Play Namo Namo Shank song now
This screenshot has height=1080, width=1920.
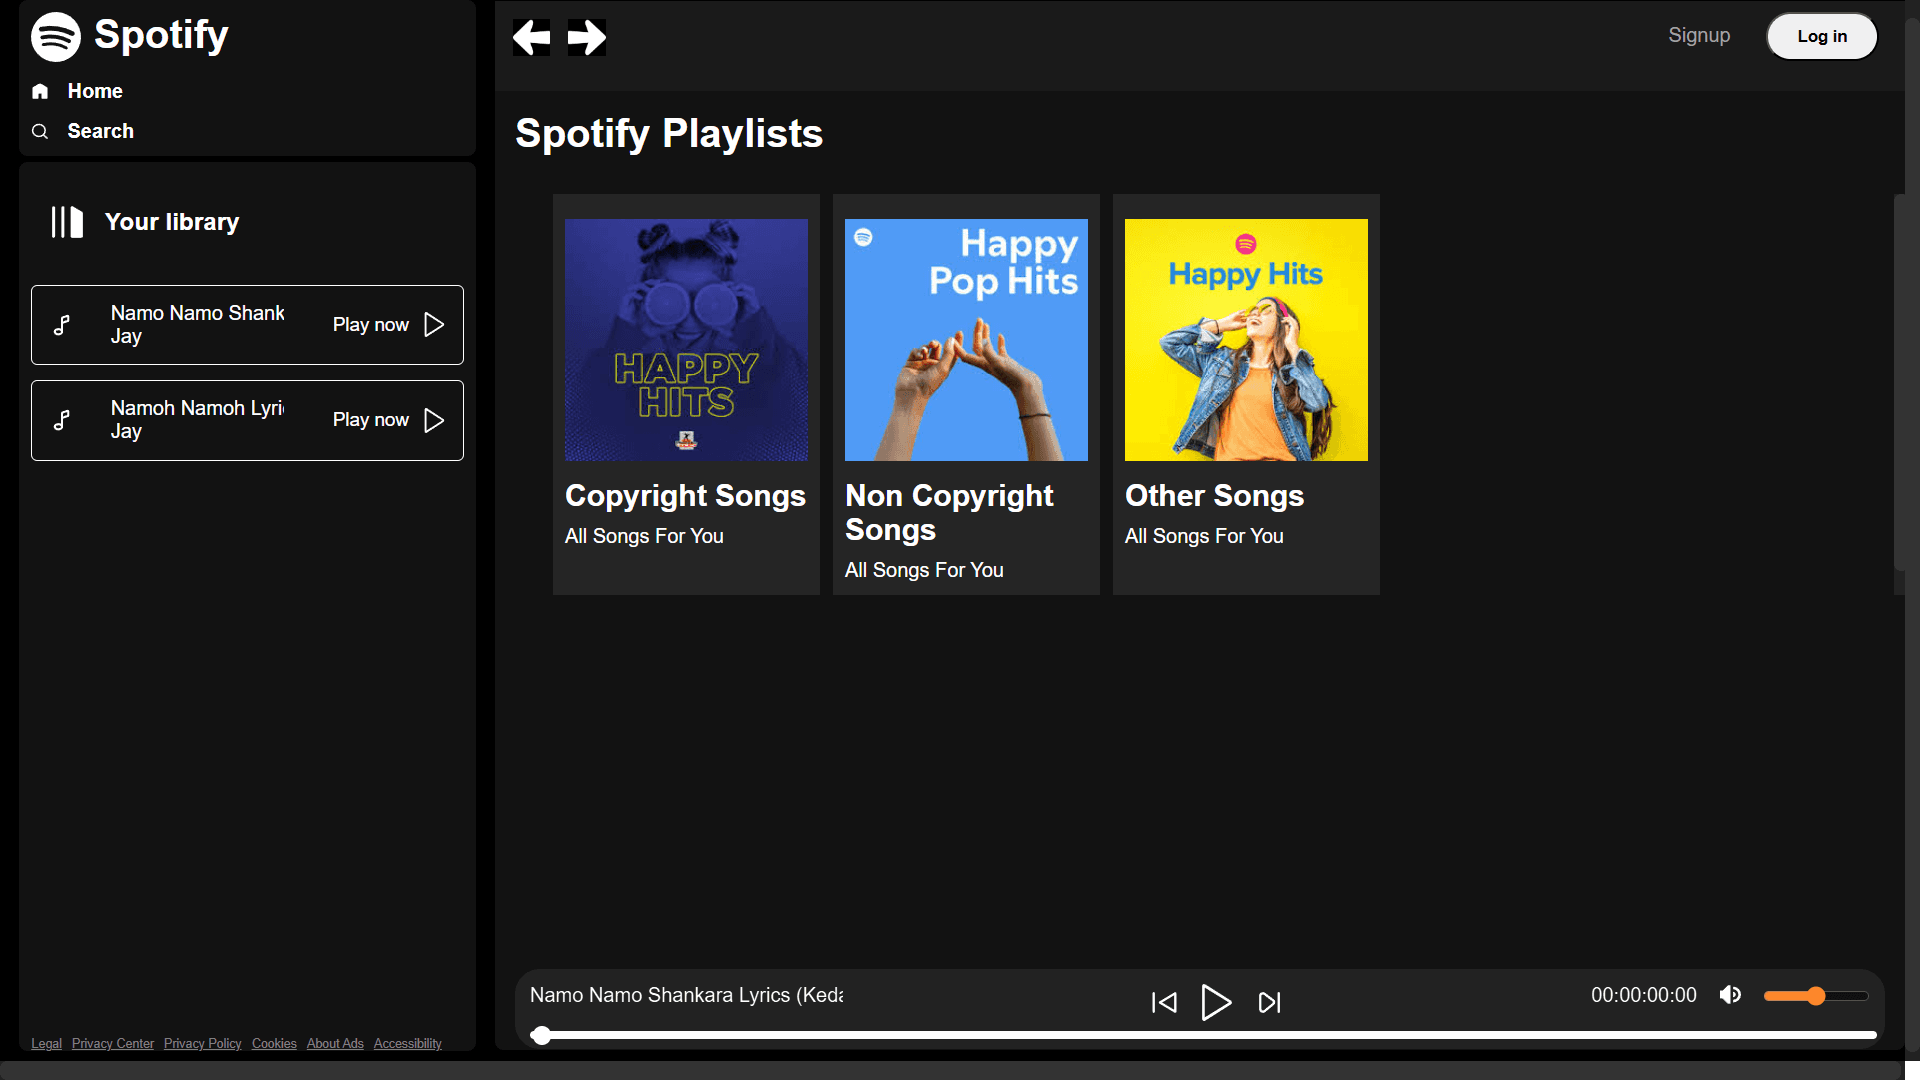434,325
